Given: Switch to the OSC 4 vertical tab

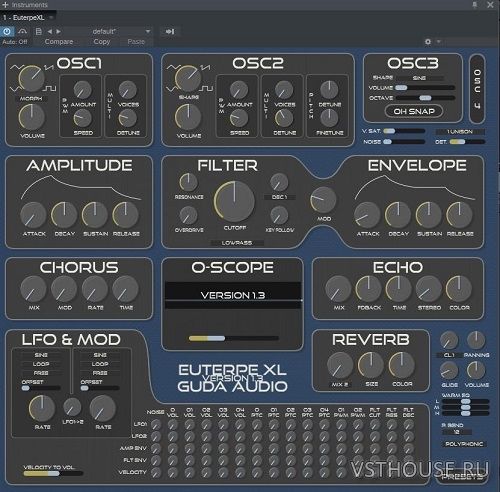Looking at the screenshot, I should [477, 89].
